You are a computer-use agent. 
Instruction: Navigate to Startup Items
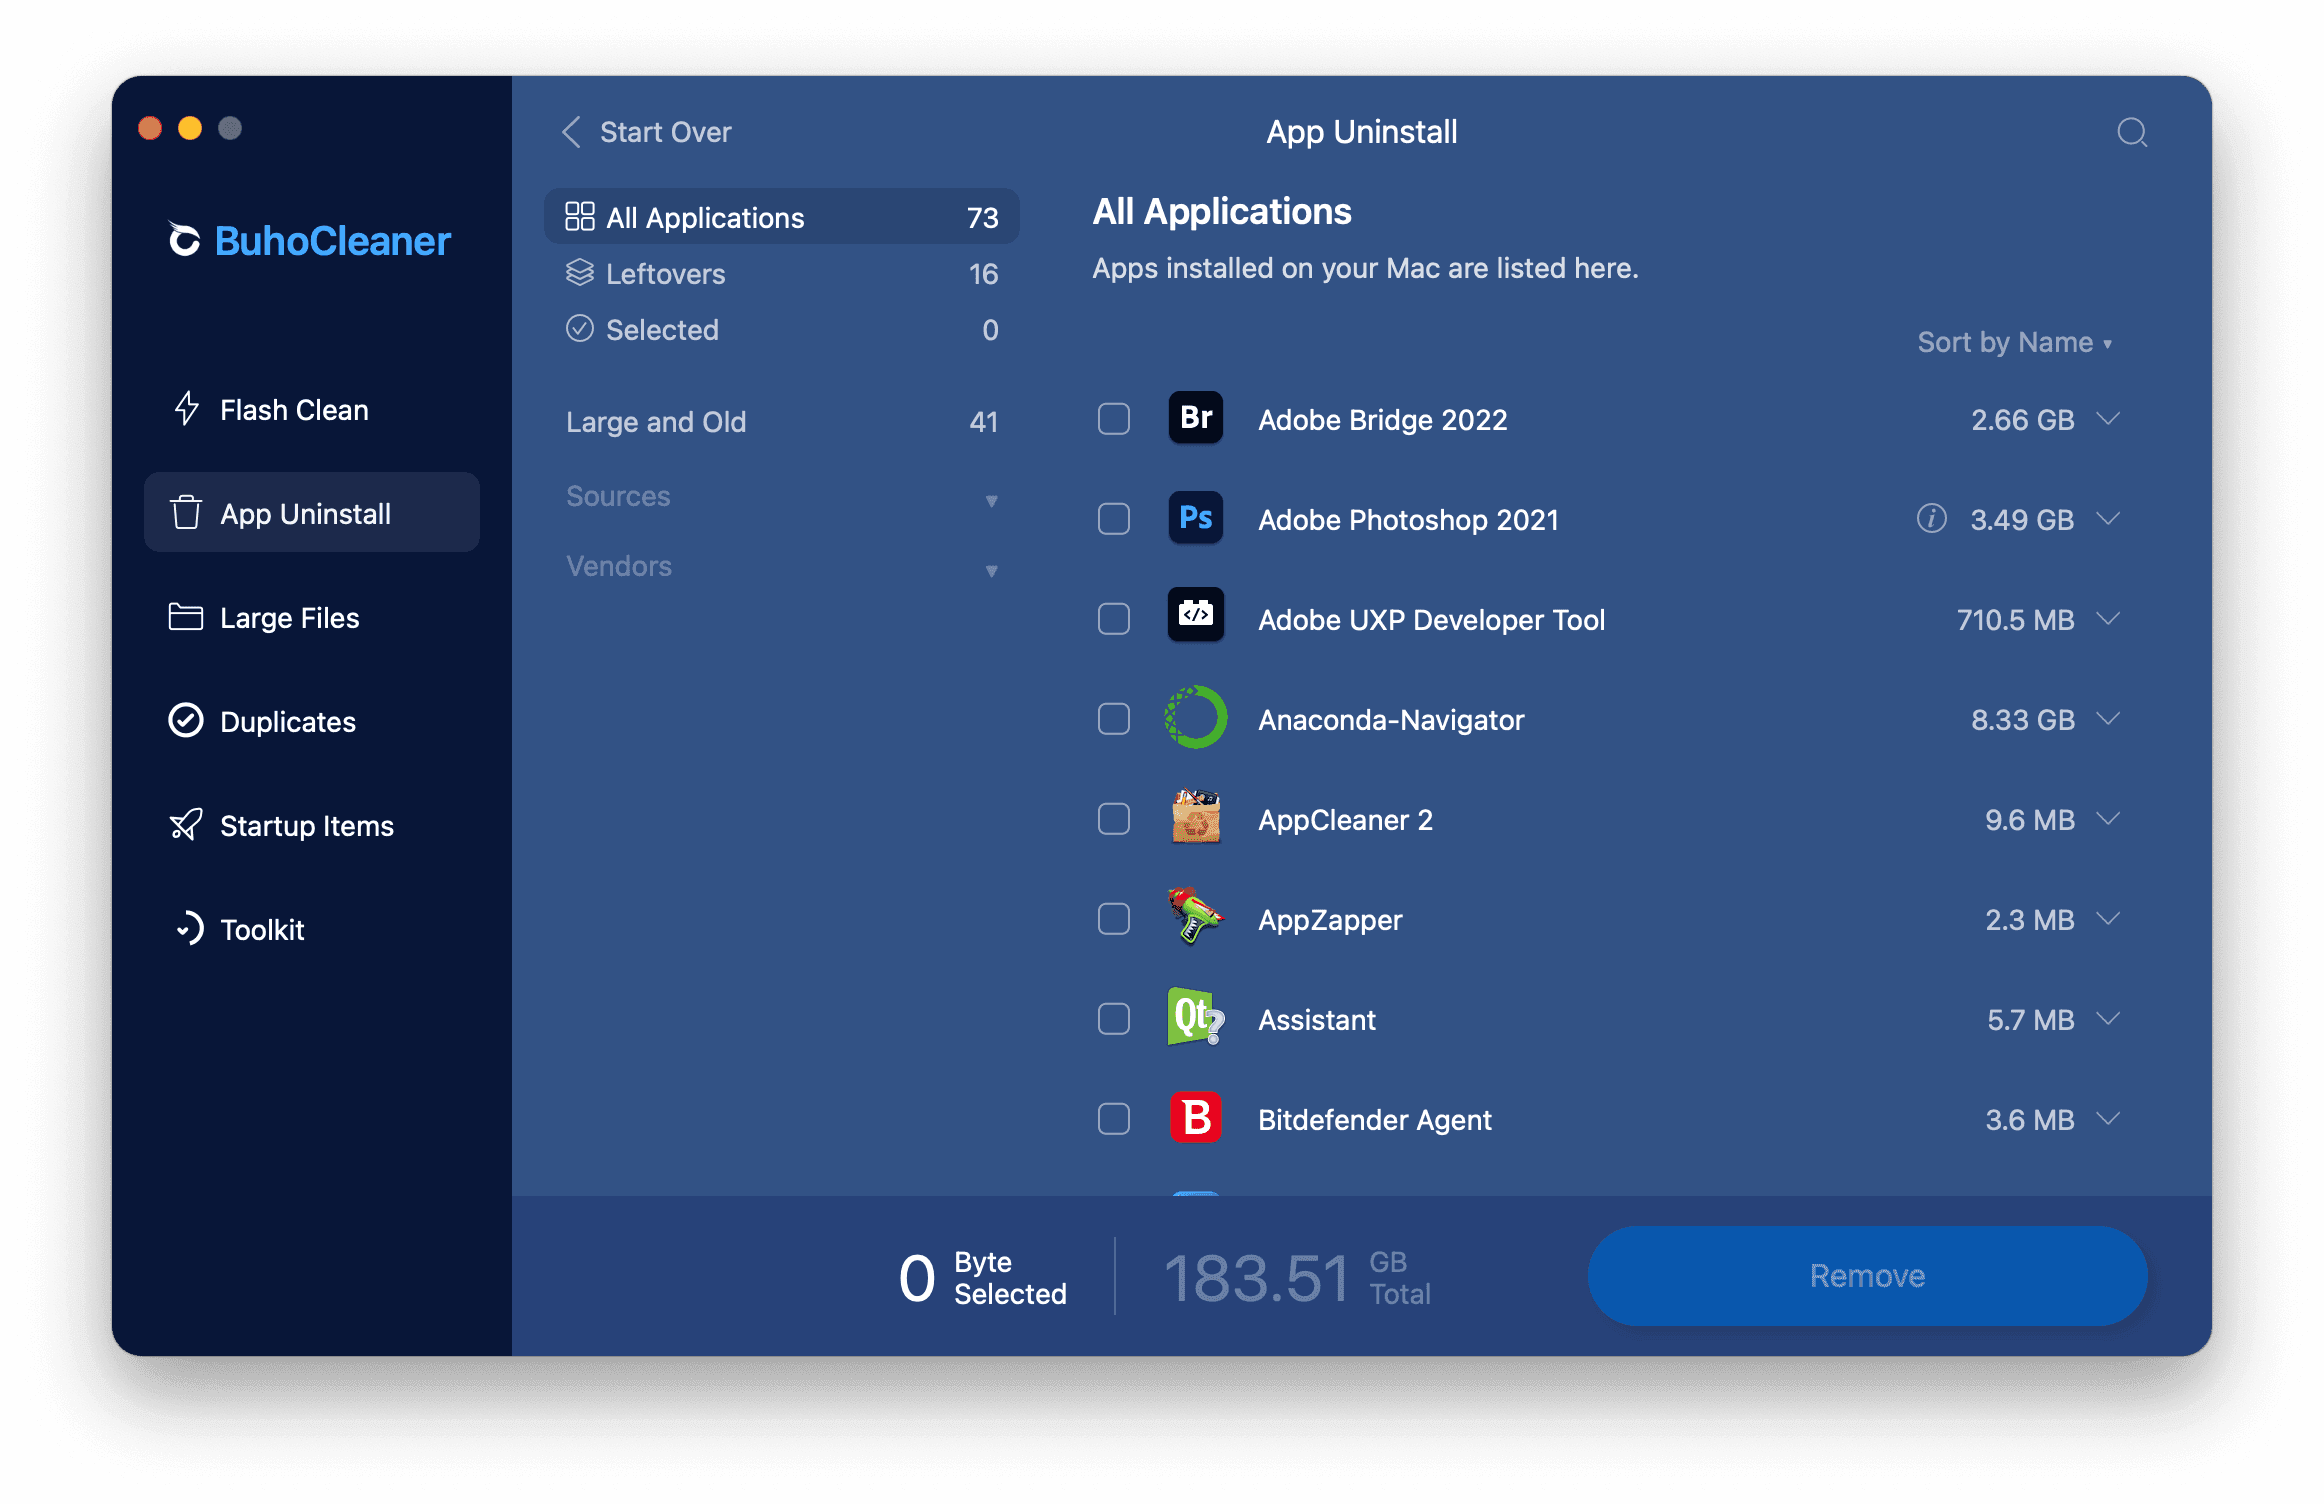307,825
